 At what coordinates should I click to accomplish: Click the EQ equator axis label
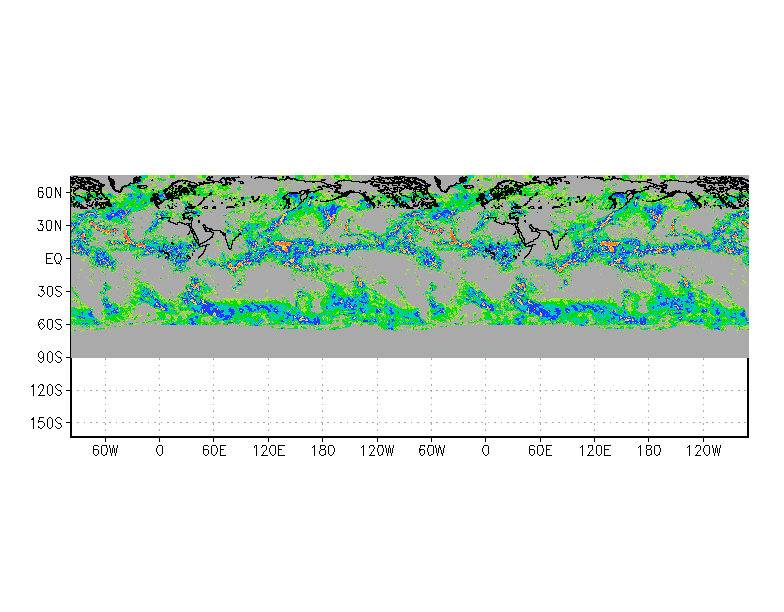(x=54, y=259)
